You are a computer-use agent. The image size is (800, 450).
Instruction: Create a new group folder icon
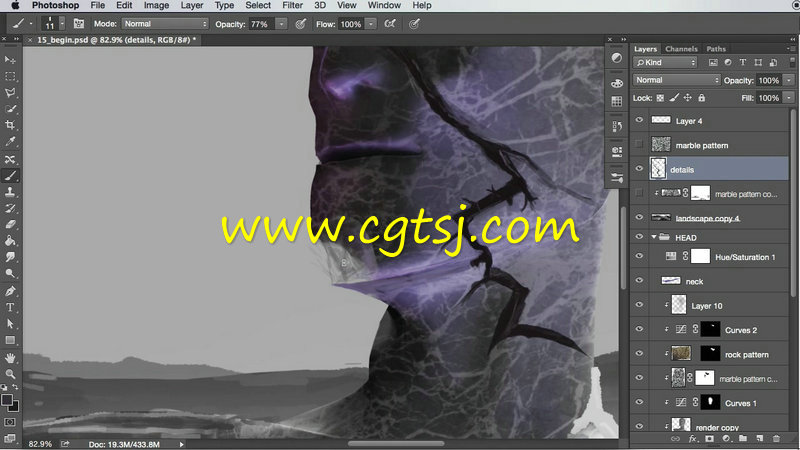tap(743, 439)
